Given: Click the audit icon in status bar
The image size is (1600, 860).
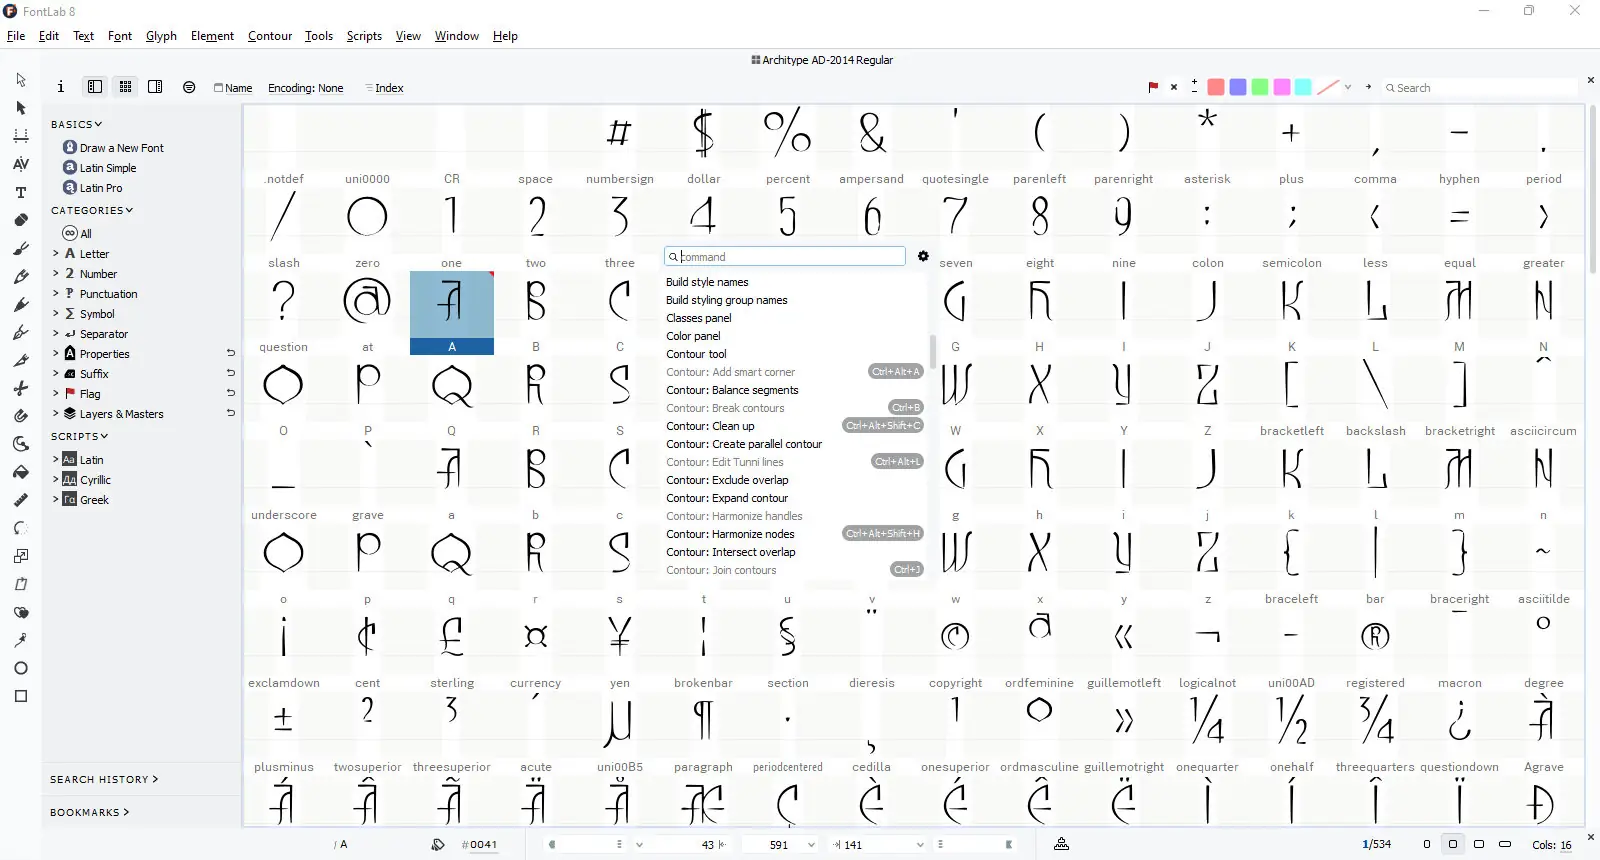Looking at the screenshot, I should coord(1062,844).
